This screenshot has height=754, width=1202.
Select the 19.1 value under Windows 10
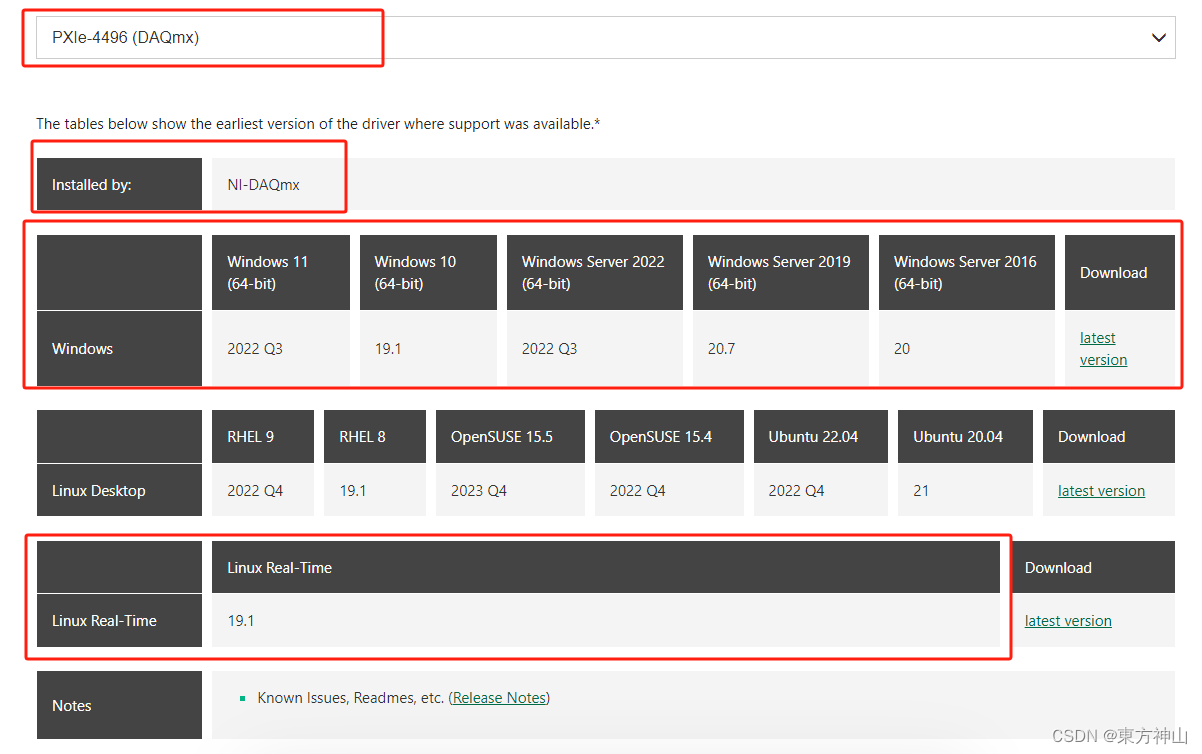click(x=388, y=349)
